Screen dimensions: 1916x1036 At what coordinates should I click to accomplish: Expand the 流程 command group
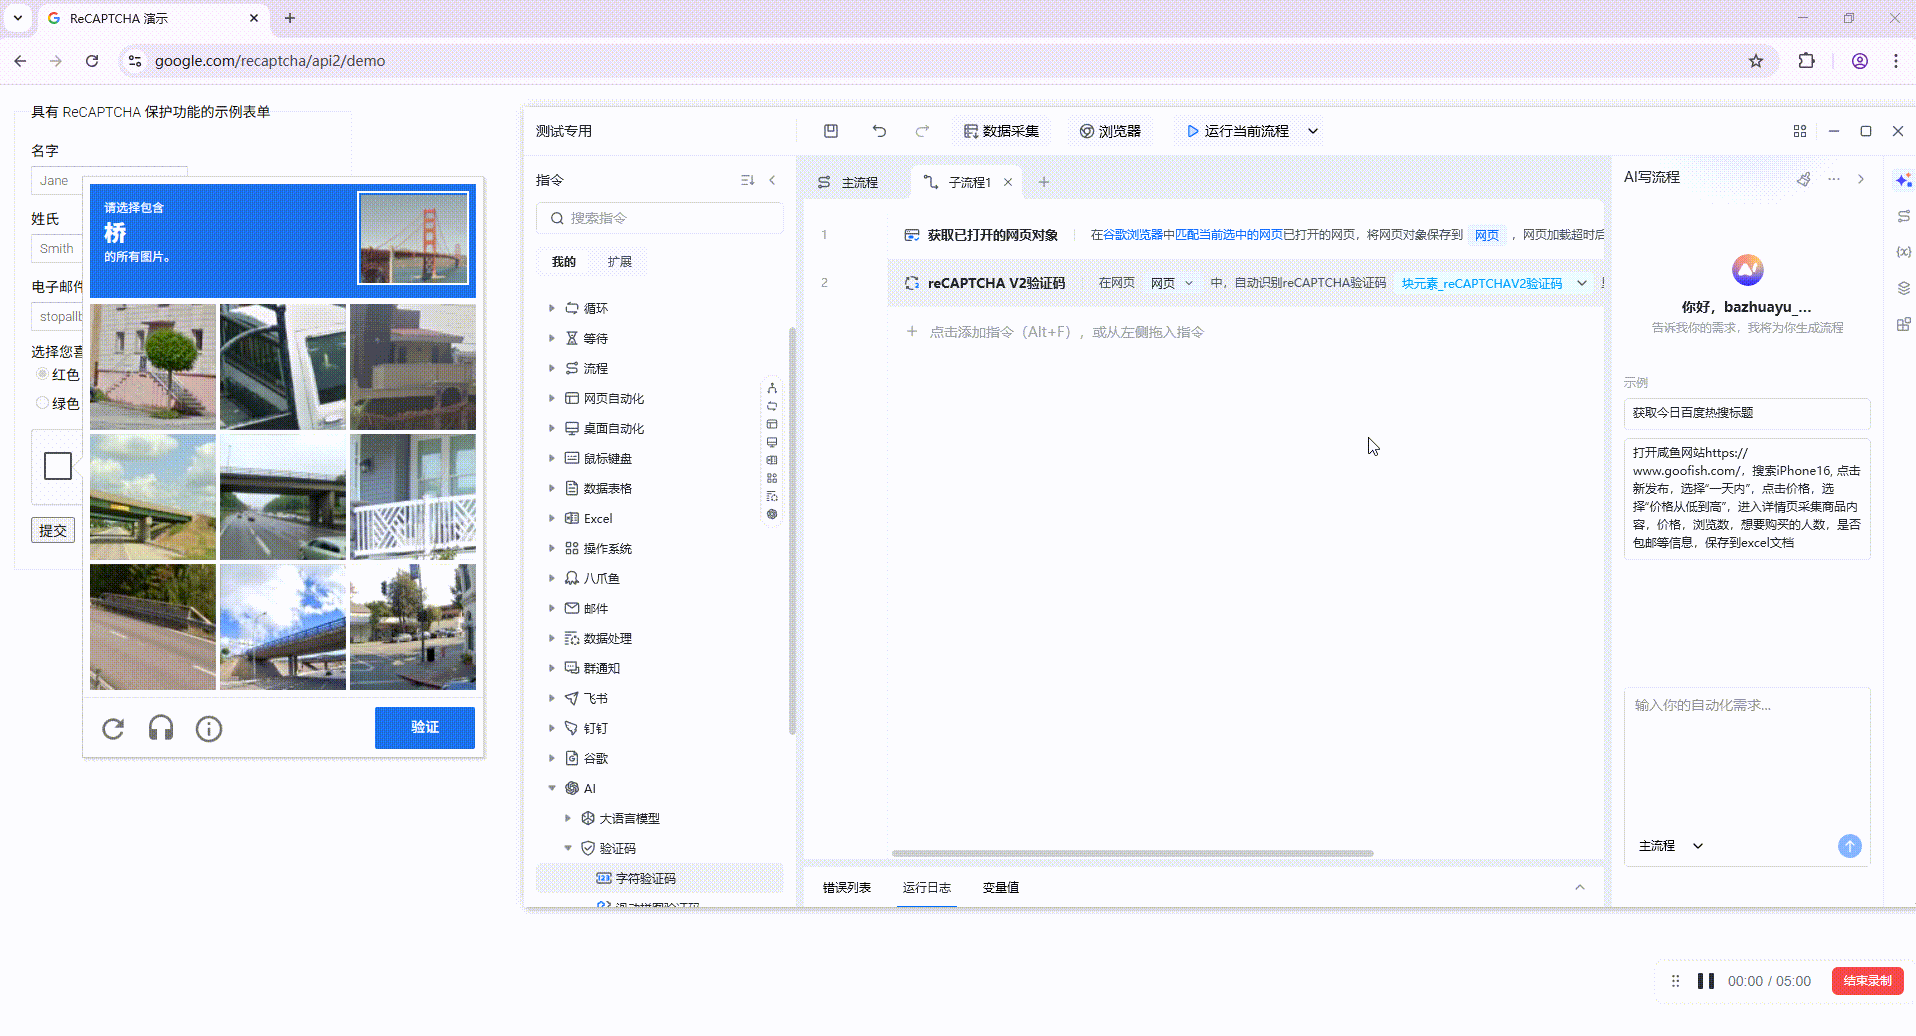tap(552, 368)
